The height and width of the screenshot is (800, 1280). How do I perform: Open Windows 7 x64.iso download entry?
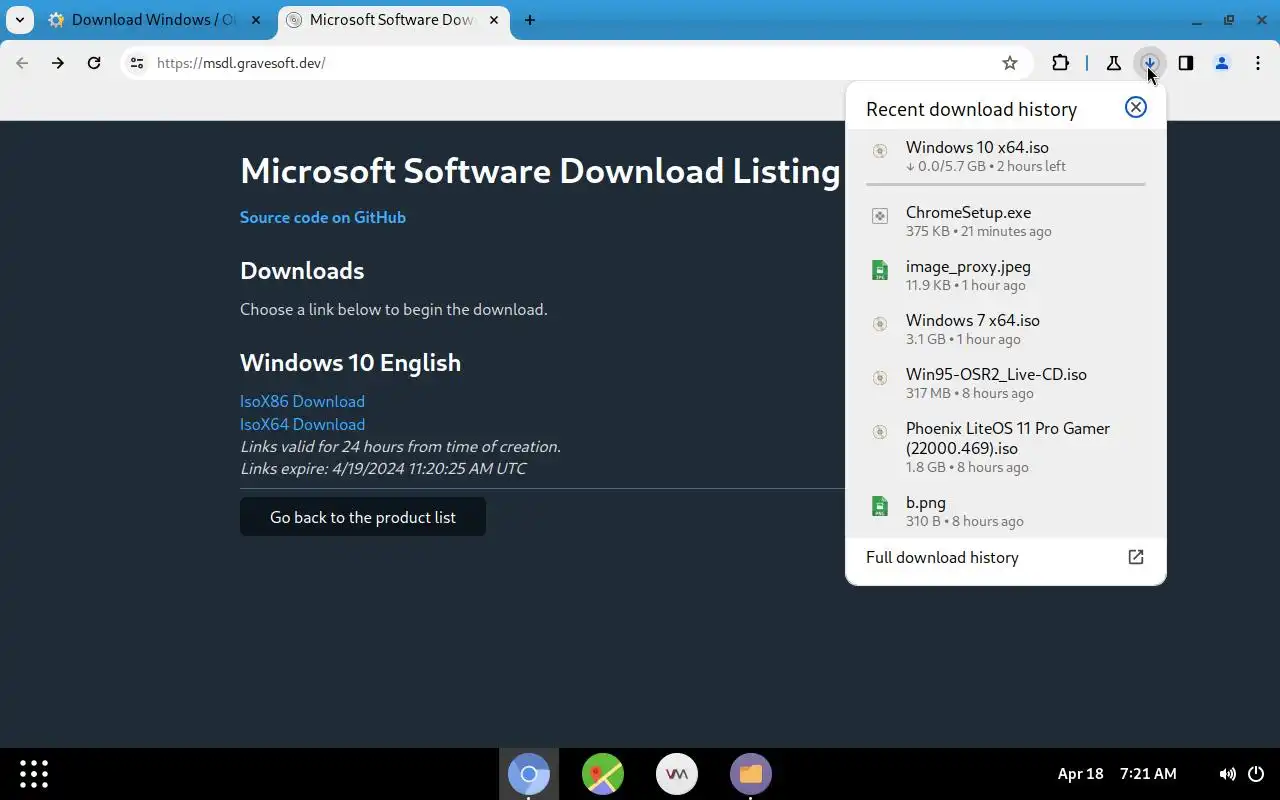pos(1005,329)
